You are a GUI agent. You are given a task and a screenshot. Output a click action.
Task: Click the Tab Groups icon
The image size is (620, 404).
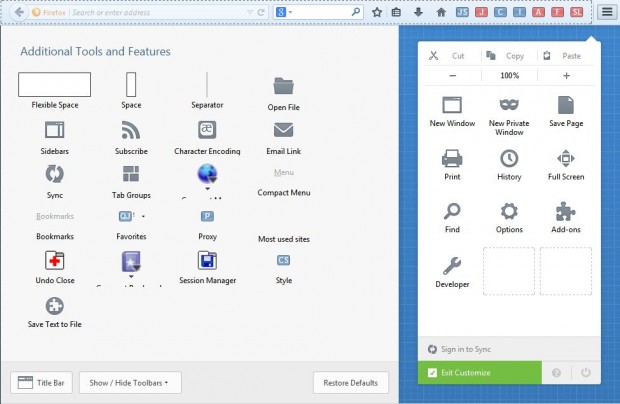tap(131, 174)
